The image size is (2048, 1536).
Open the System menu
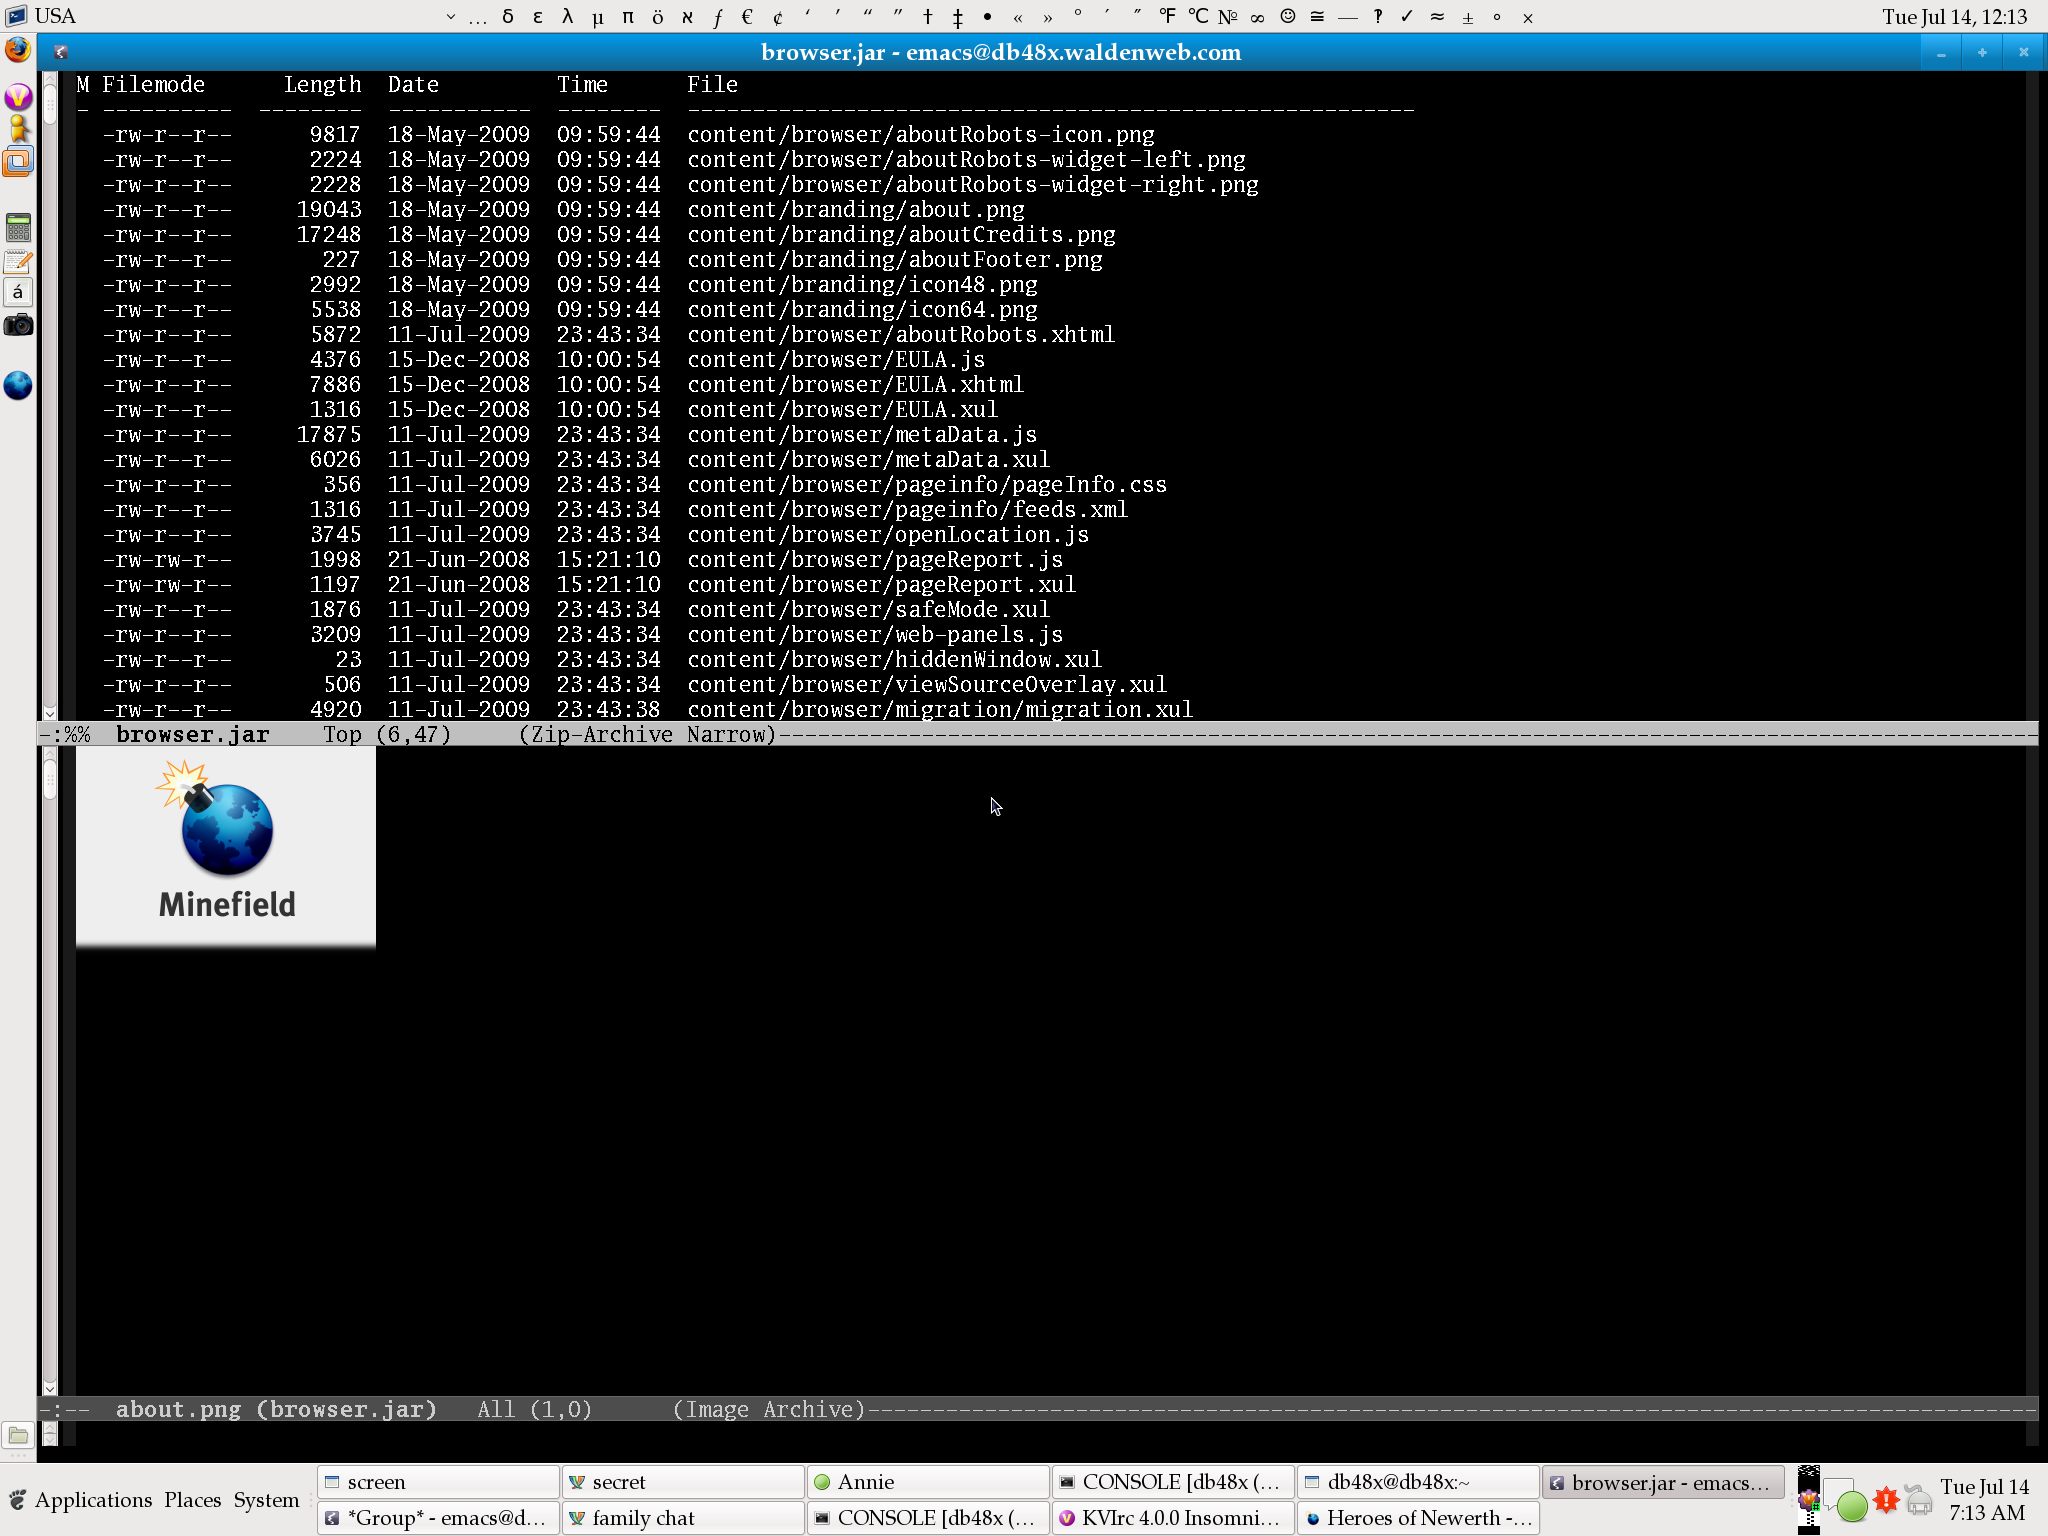(266, 1500)
